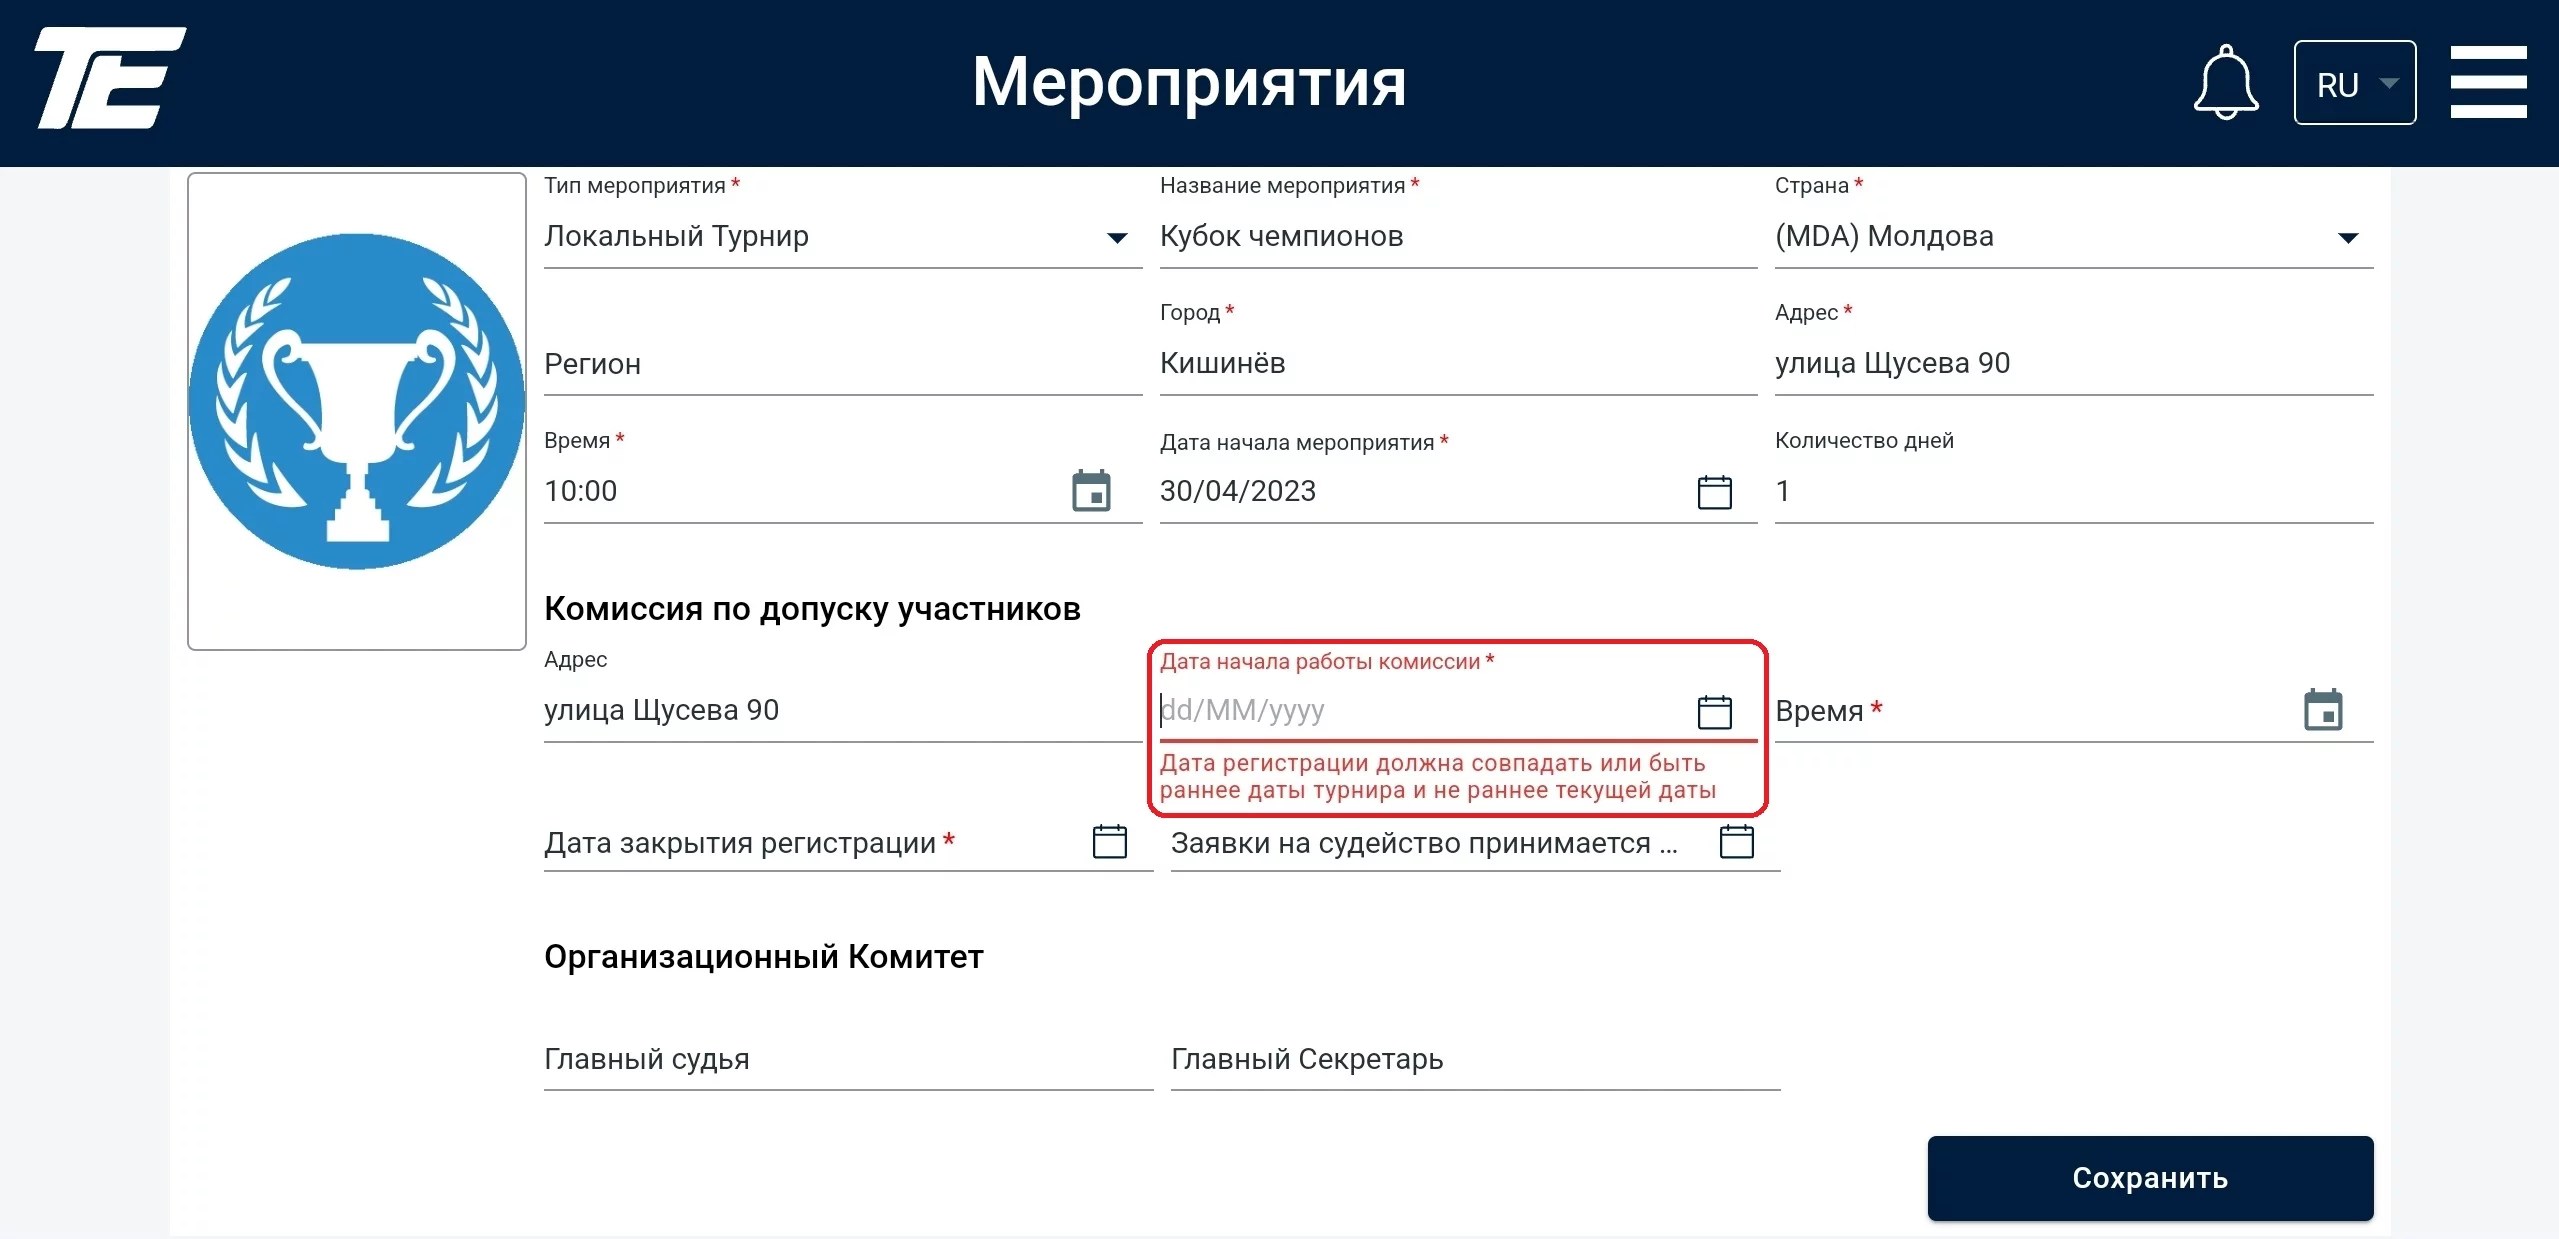Image resolution: width=2559 pixels, height=1239 pixels.
Task: Open the time picker next to 10:00
Action: point(1091,491)
